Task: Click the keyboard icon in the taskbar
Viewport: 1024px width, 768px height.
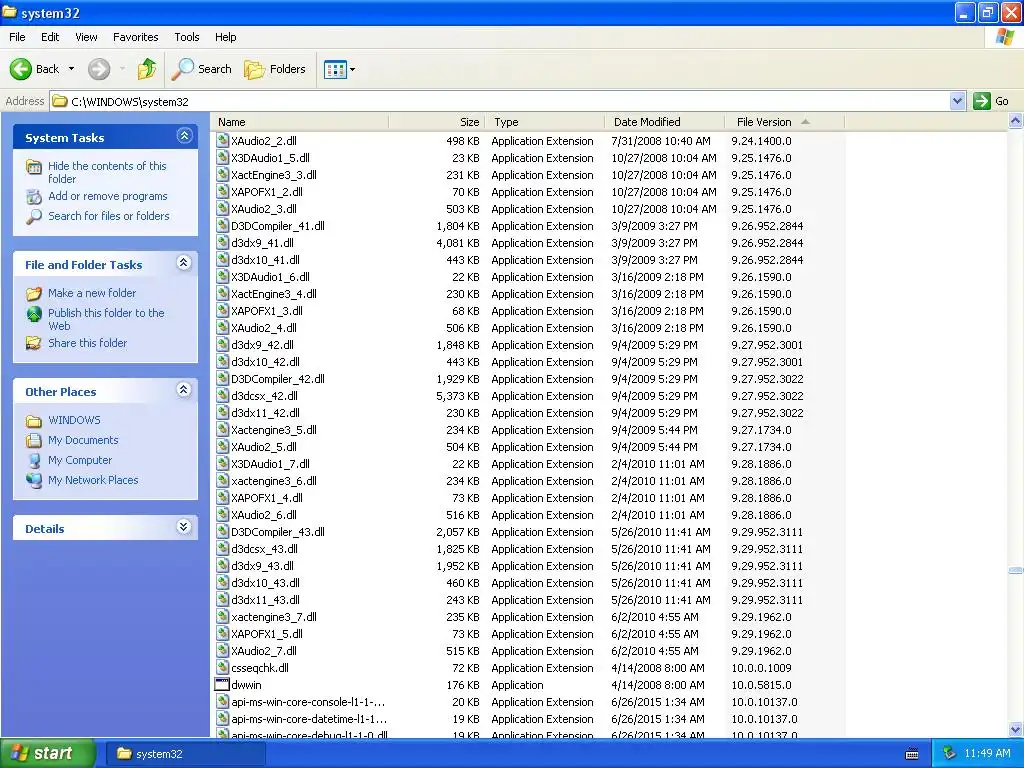Action: click(912, 754)
